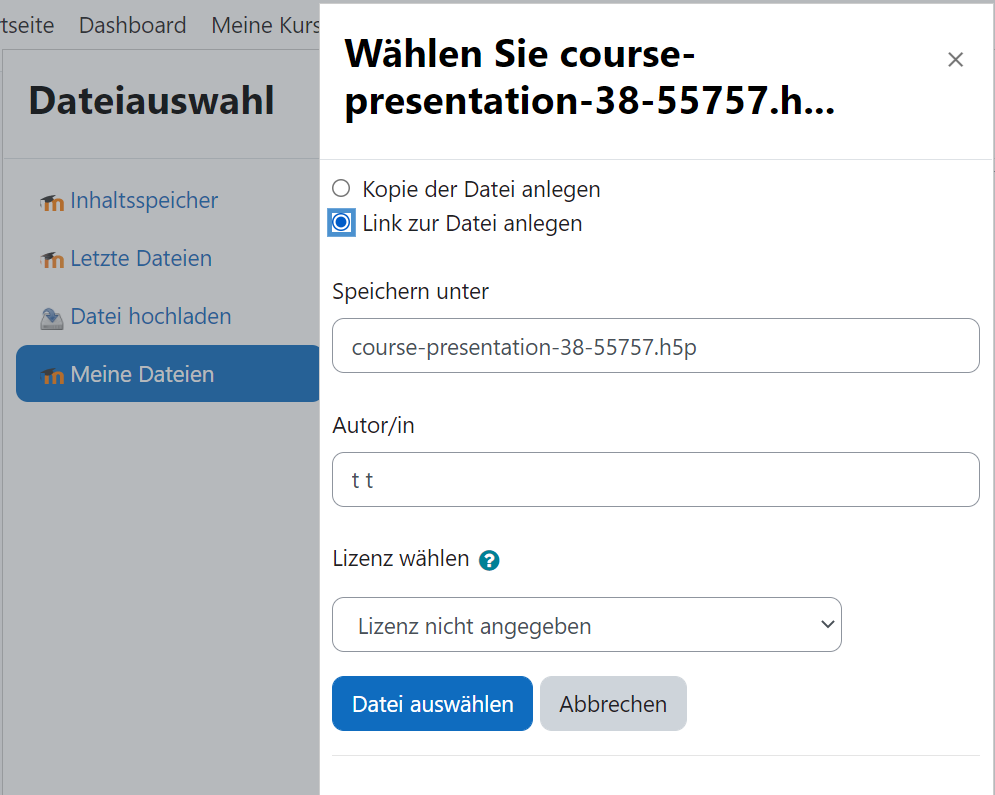Switch to Letzte Dateien repository
This screenshot has height=795, width=995.
(141, 259)
